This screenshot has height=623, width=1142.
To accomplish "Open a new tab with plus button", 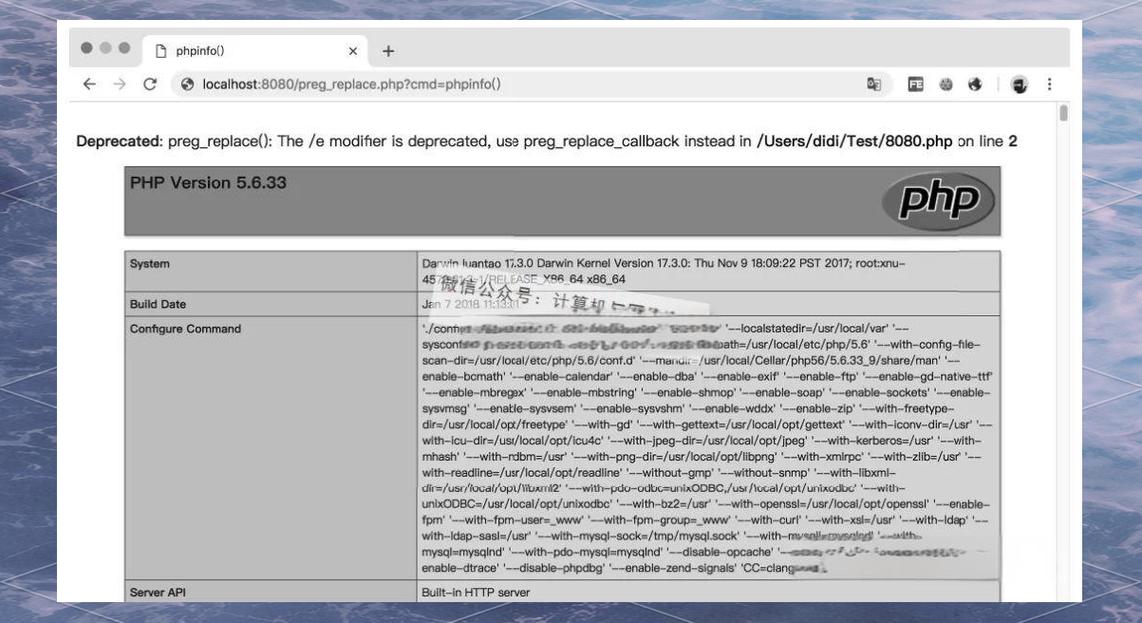I will (x=388, y=51).
